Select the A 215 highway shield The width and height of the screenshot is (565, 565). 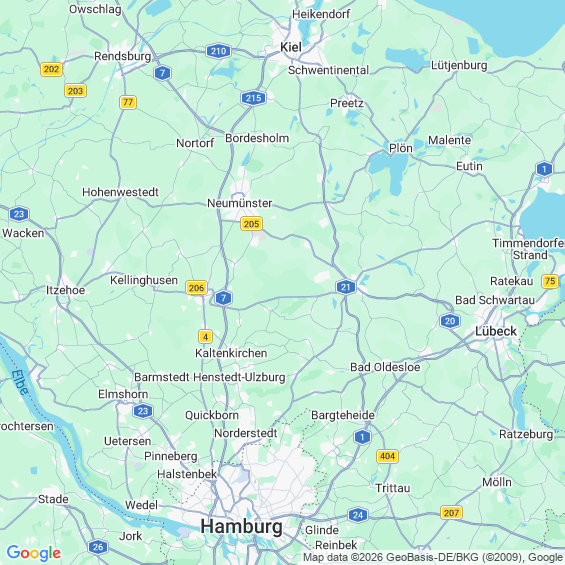click(253, 98)
